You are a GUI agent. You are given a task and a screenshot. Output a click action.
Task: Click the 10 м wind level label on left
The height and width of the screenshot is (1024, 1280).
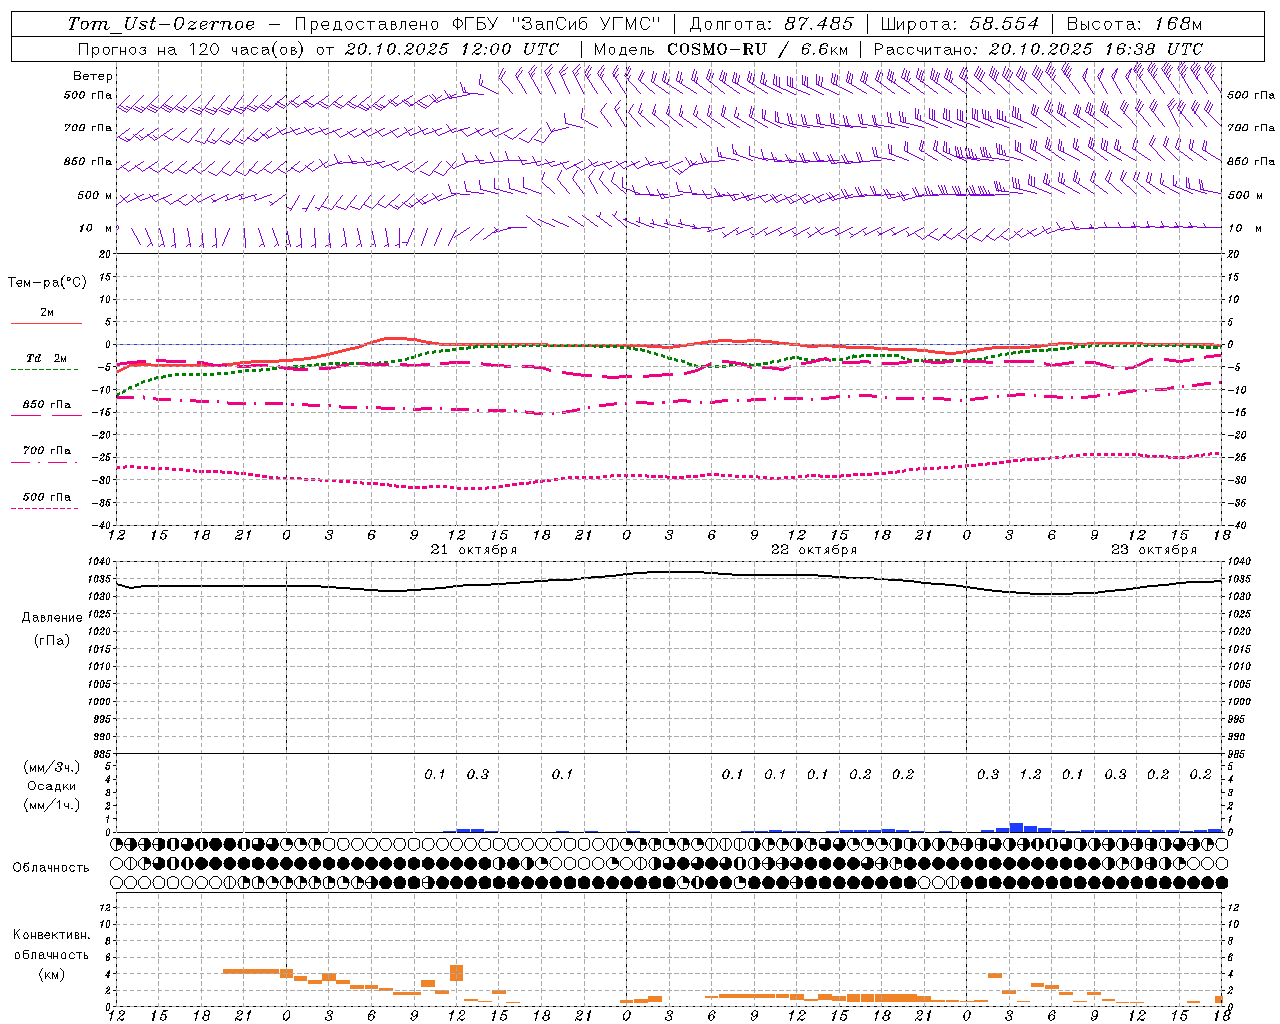tap(96, 228)
